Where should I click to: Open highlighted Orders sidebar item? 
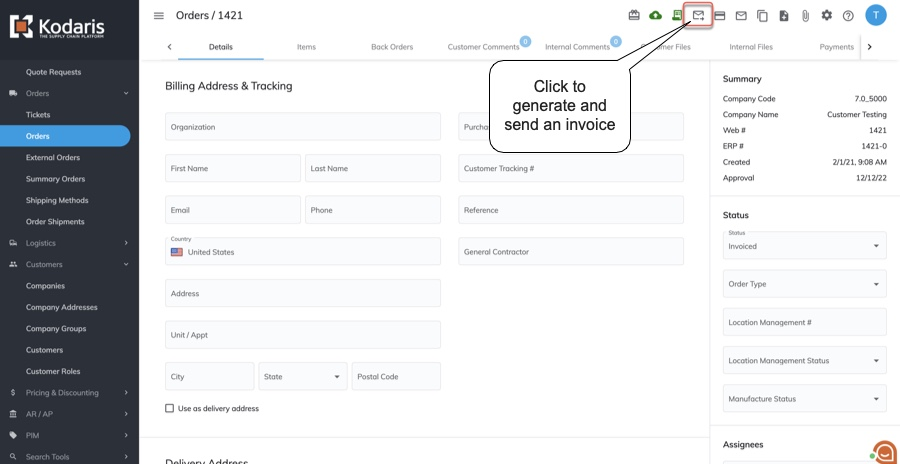[x=65, y=136]
